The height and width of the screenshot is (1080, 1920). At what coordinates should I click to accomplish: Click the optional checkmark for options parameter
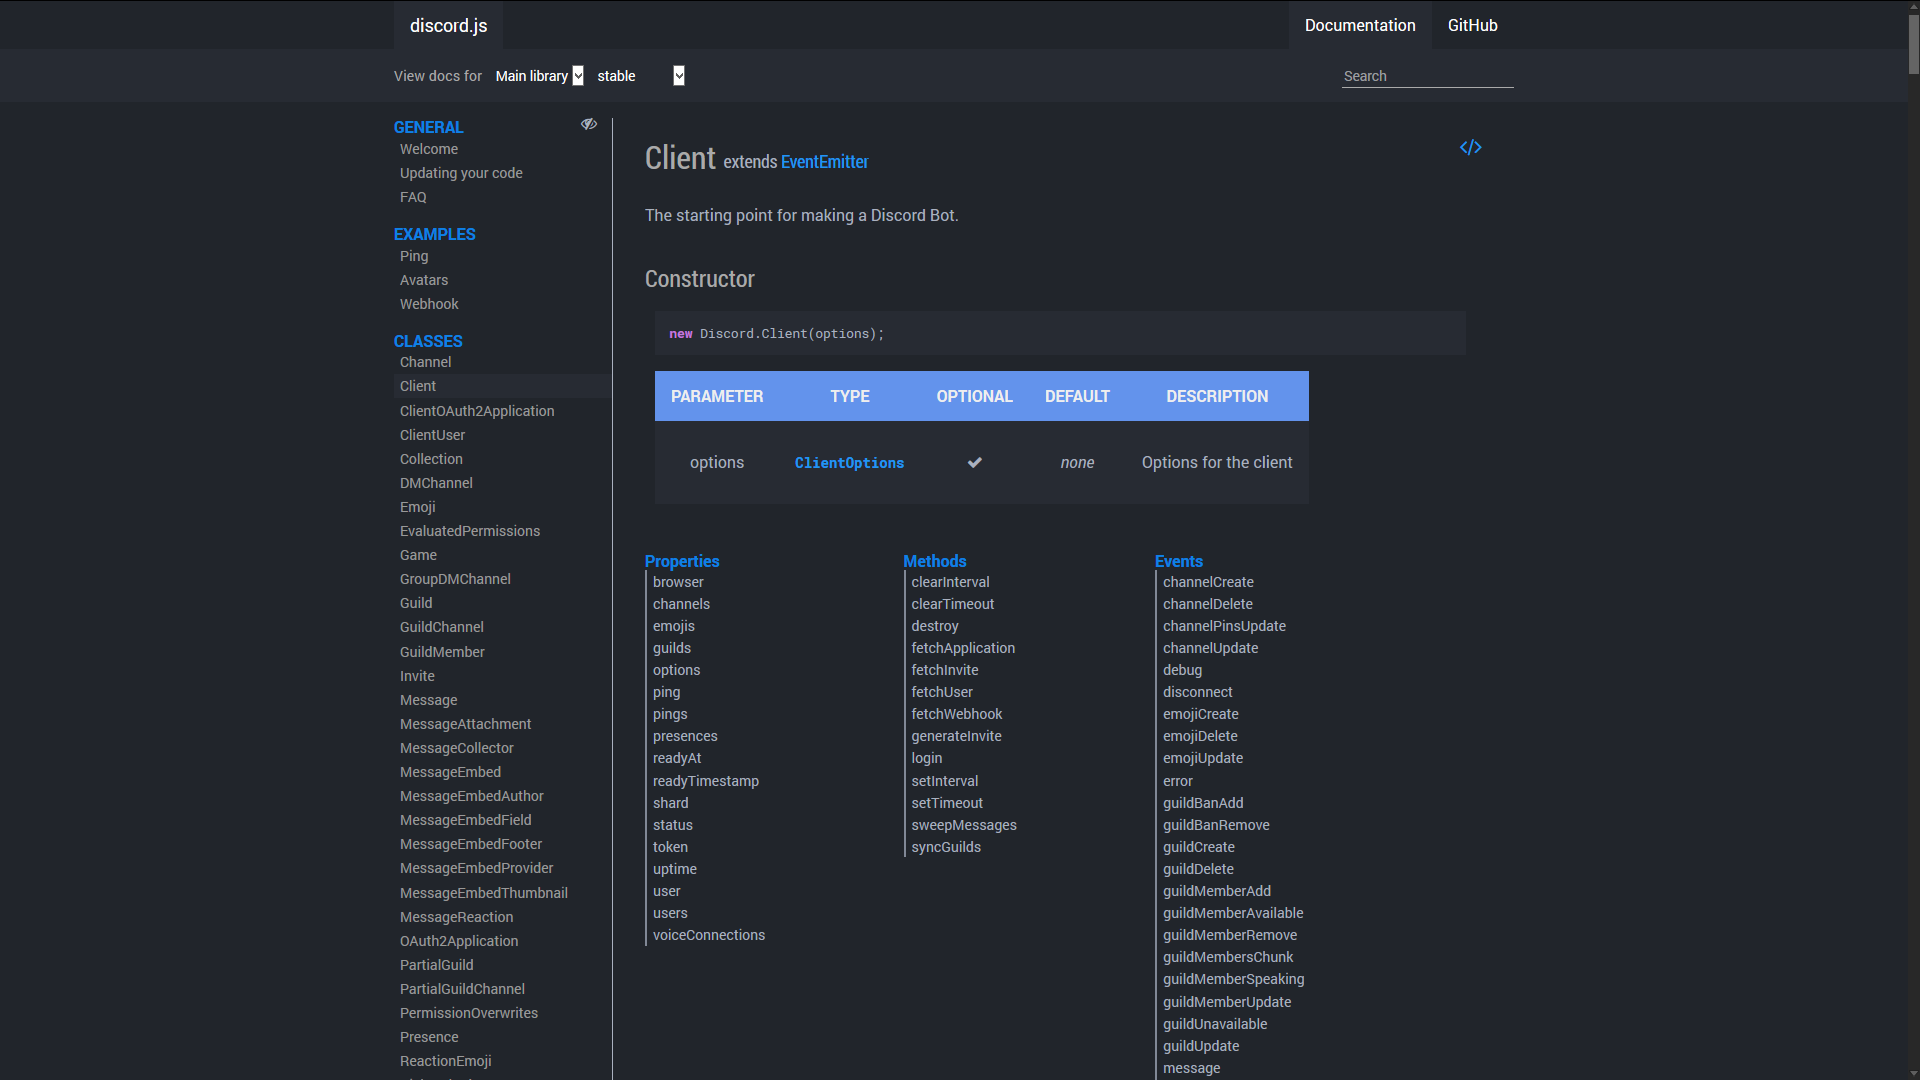click(x=974, y=462)
